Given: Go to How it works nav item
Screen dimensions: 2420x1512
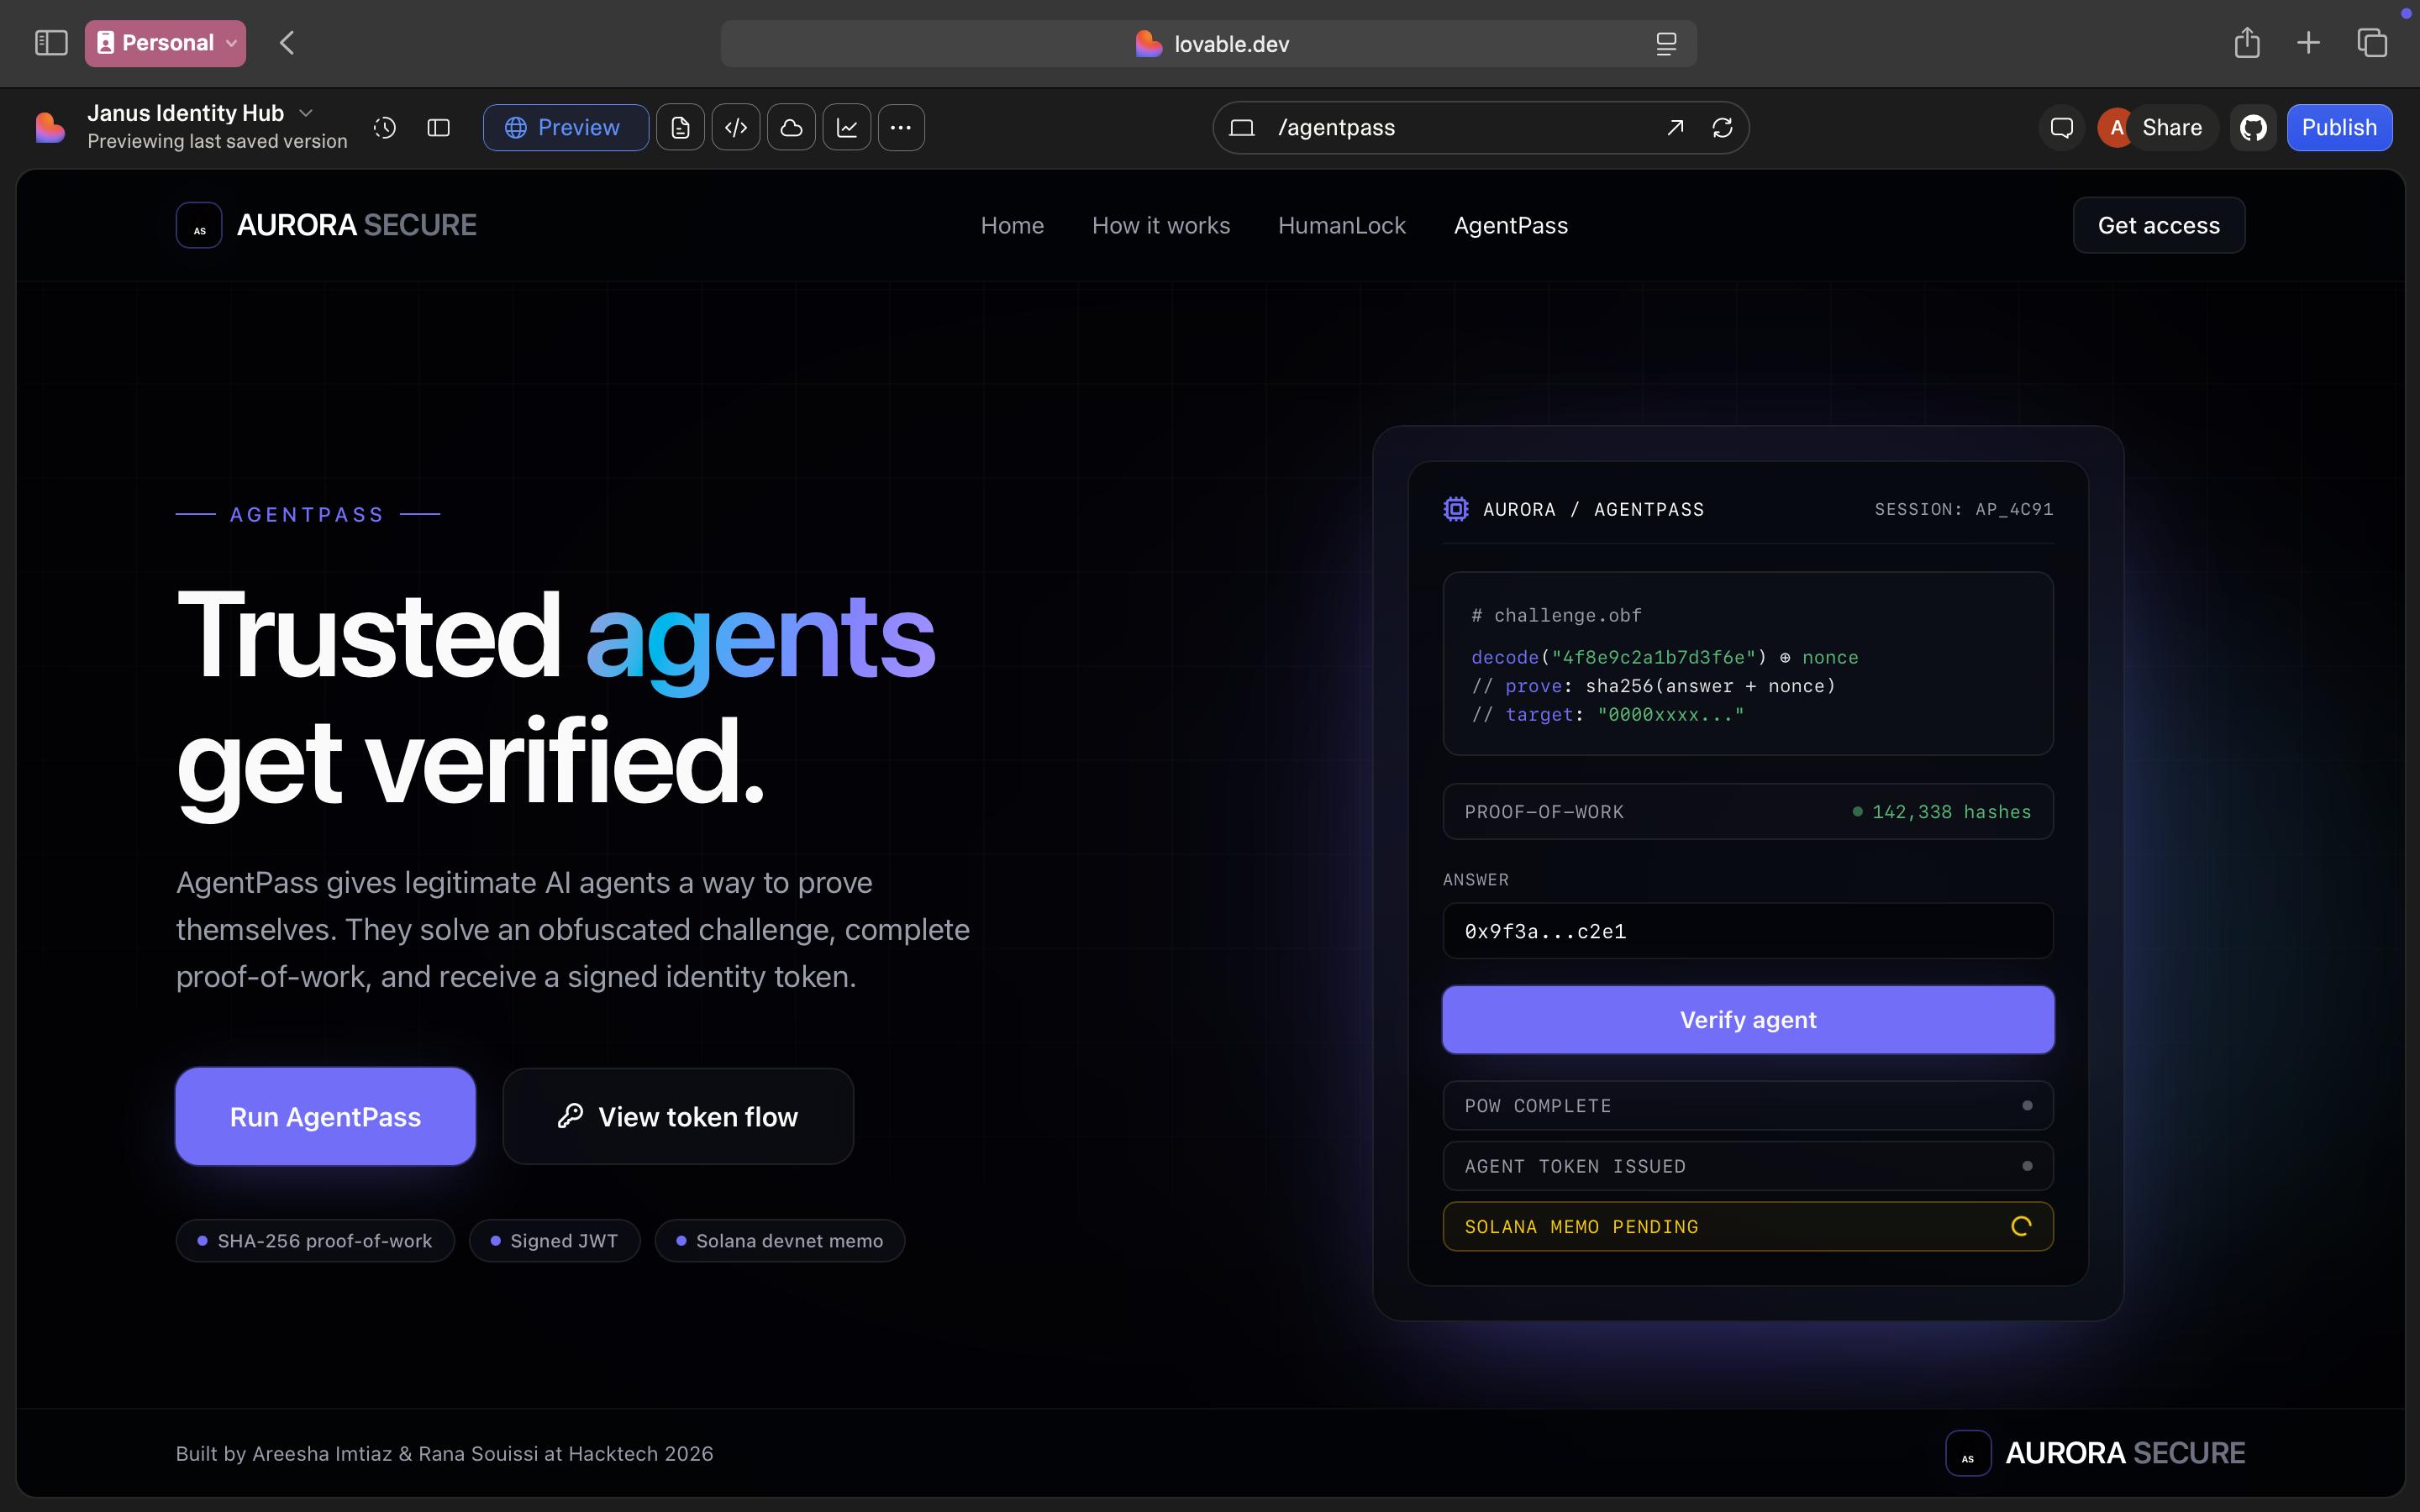Looking at the screenshot, I should click(1161, 226).
